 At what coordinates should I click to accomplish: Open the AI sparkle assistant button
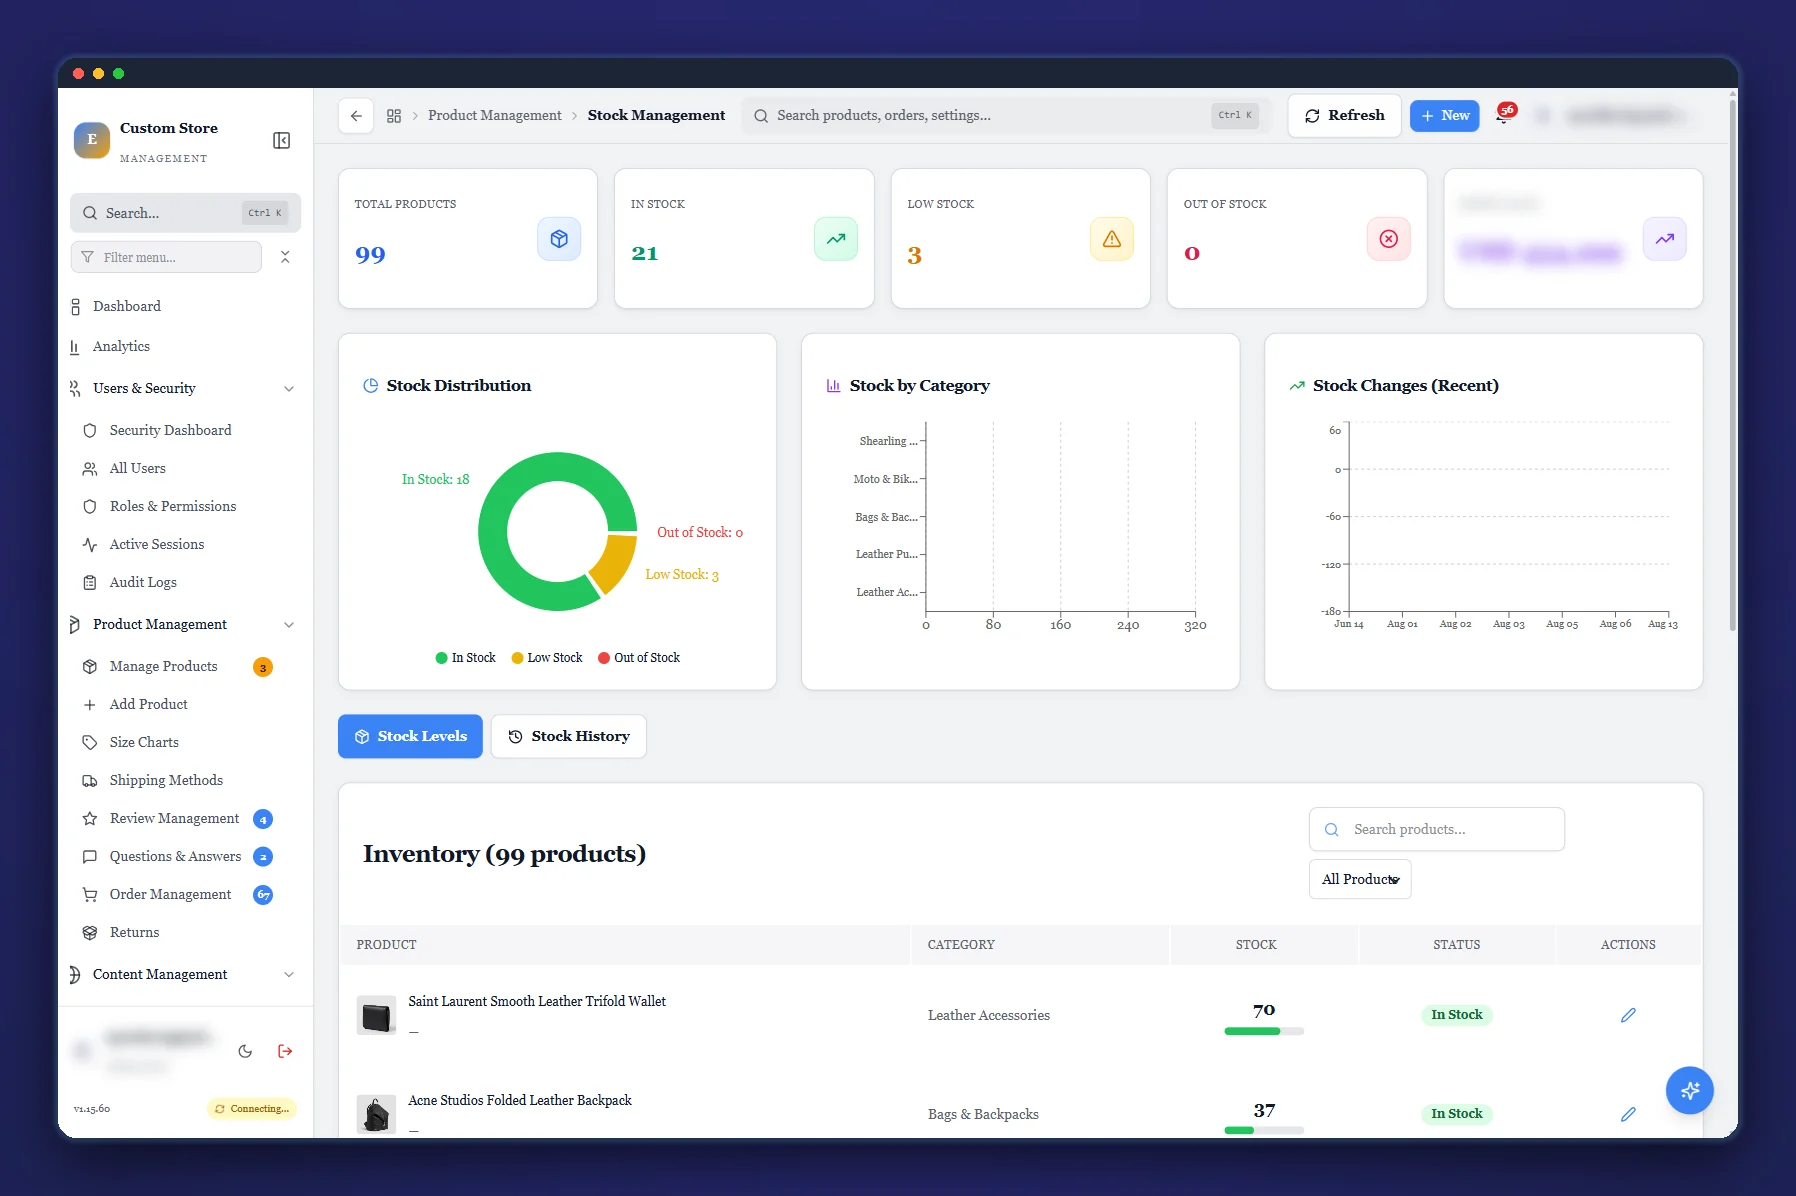click(x=1690, y=1090)
